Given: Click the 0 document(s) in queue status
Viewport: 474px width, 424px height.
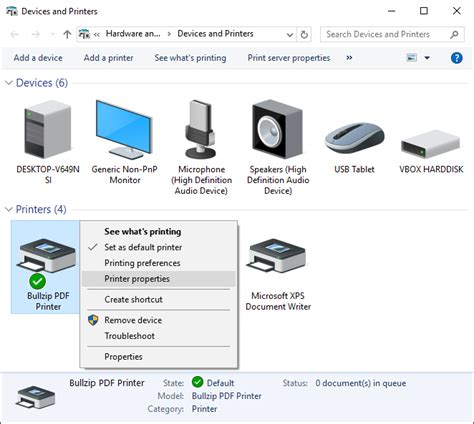Looking at the screenshot, I should point(361,383).
